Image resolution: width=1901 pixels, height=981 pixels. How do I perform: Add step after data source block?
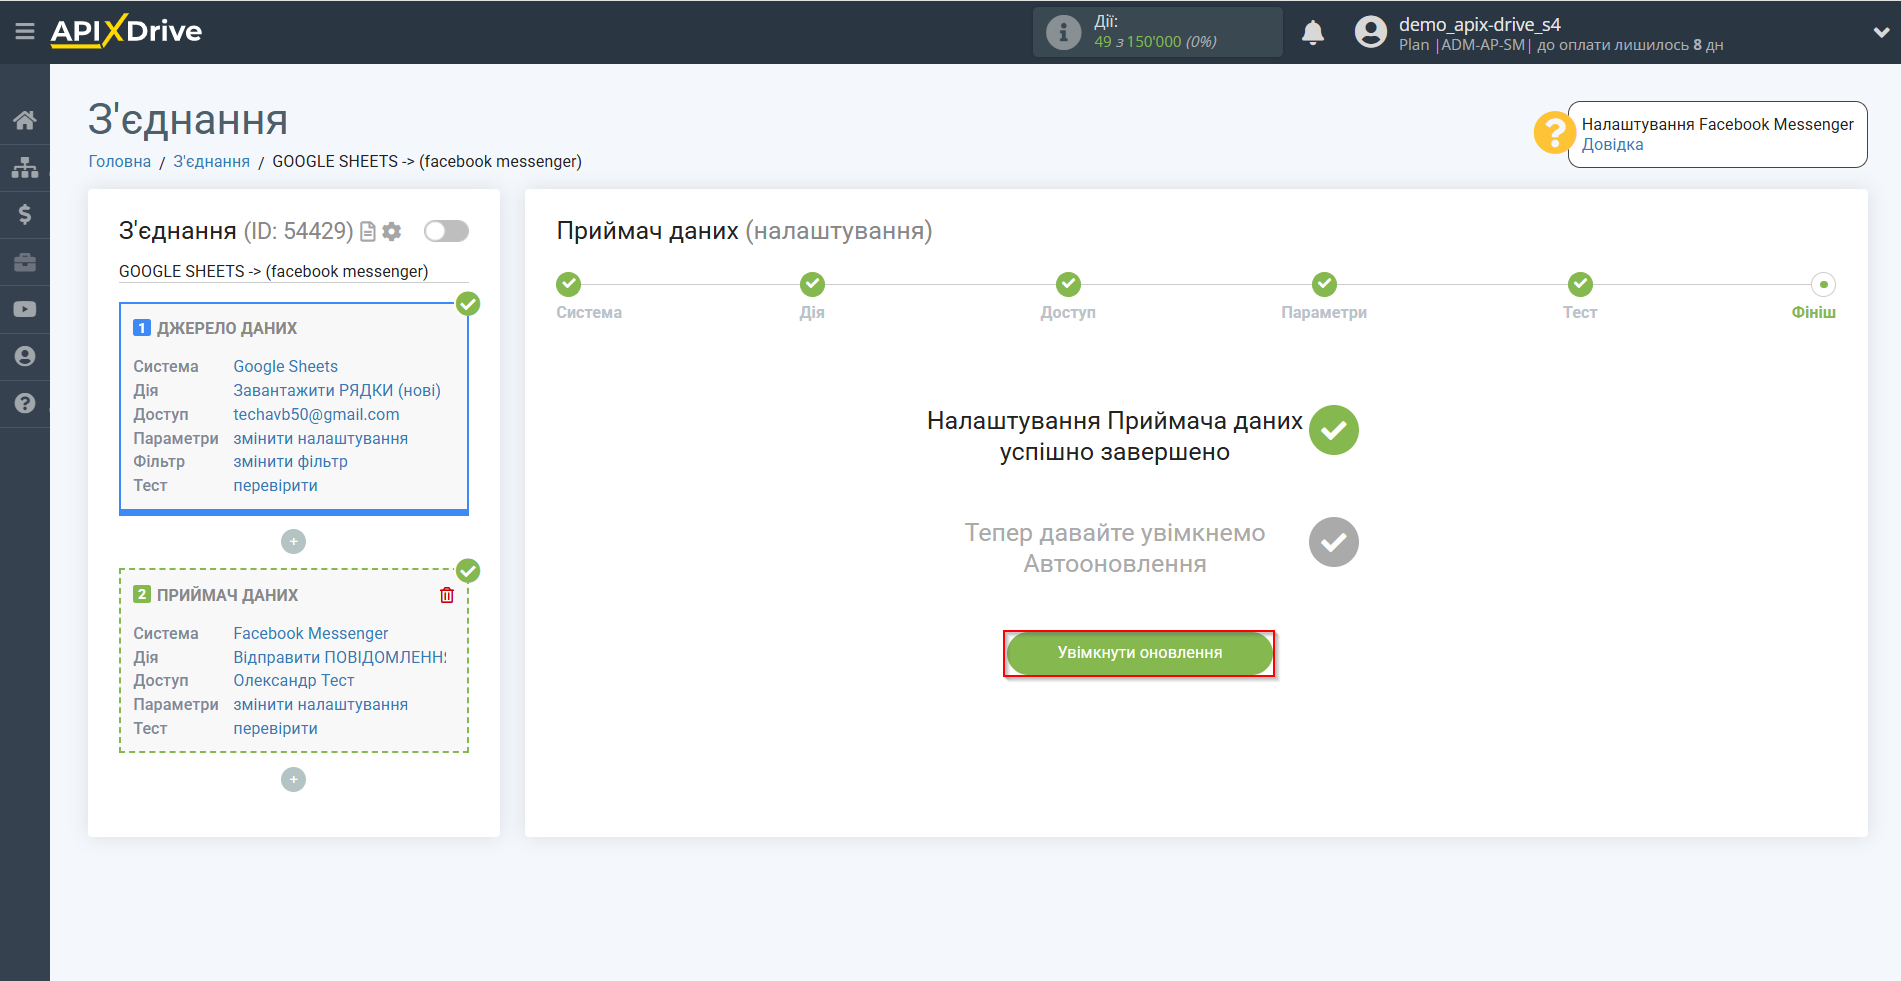(x=293, y=542)
